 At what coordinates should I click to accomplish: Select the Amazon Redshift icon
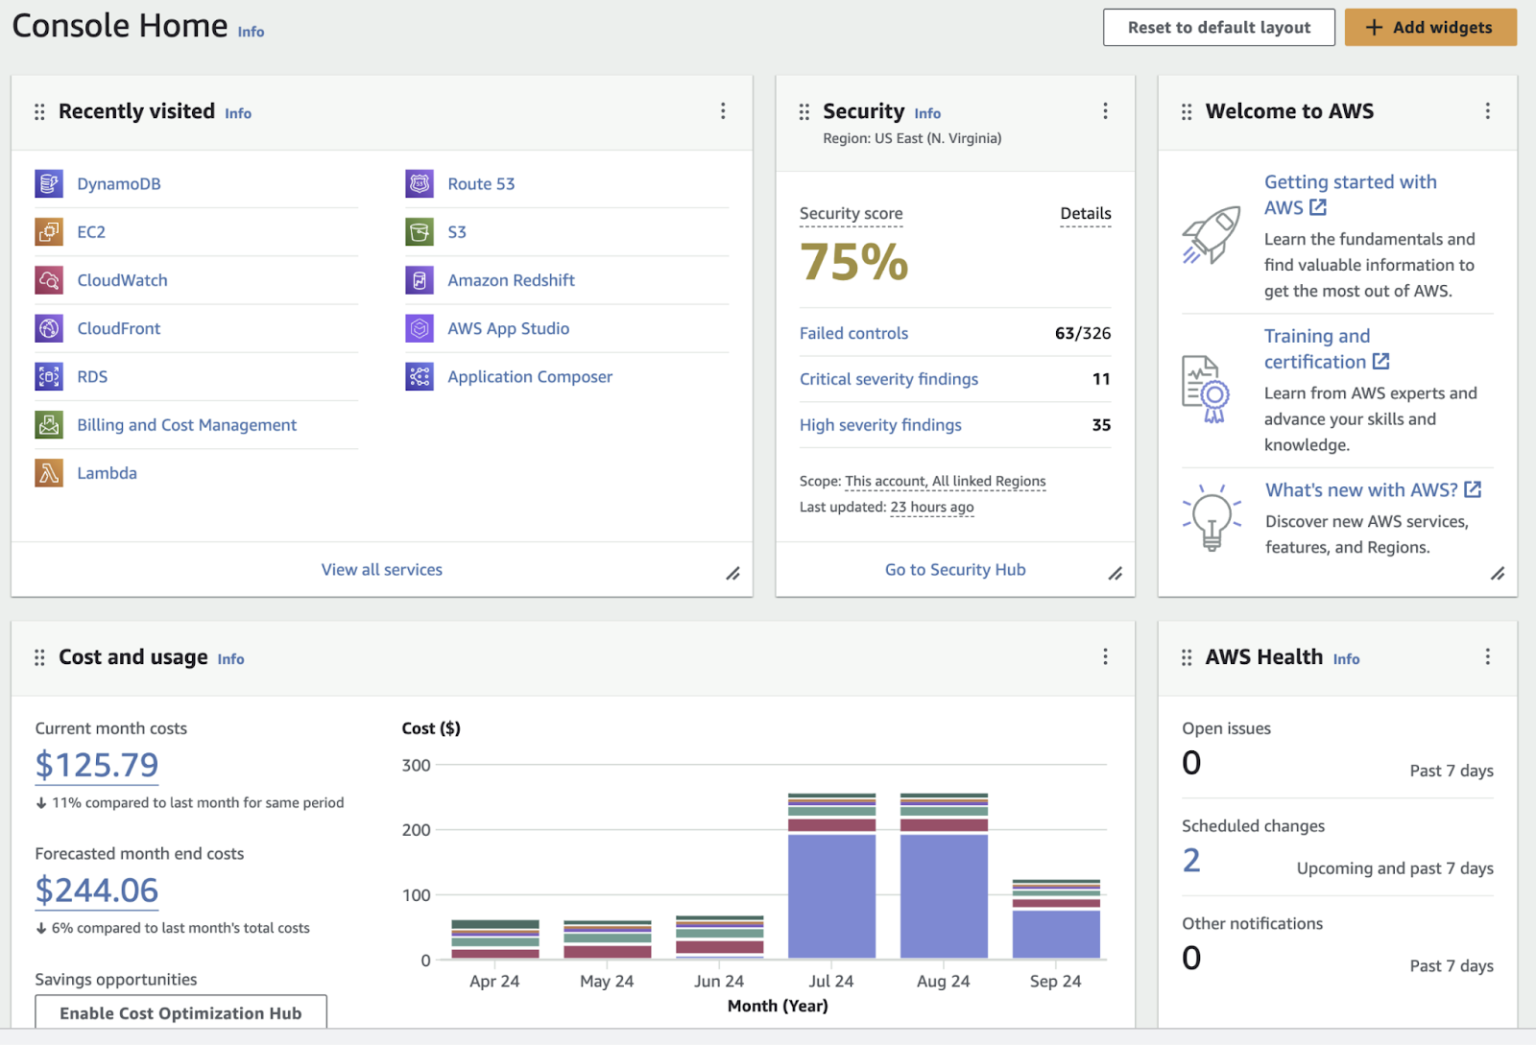420,280
